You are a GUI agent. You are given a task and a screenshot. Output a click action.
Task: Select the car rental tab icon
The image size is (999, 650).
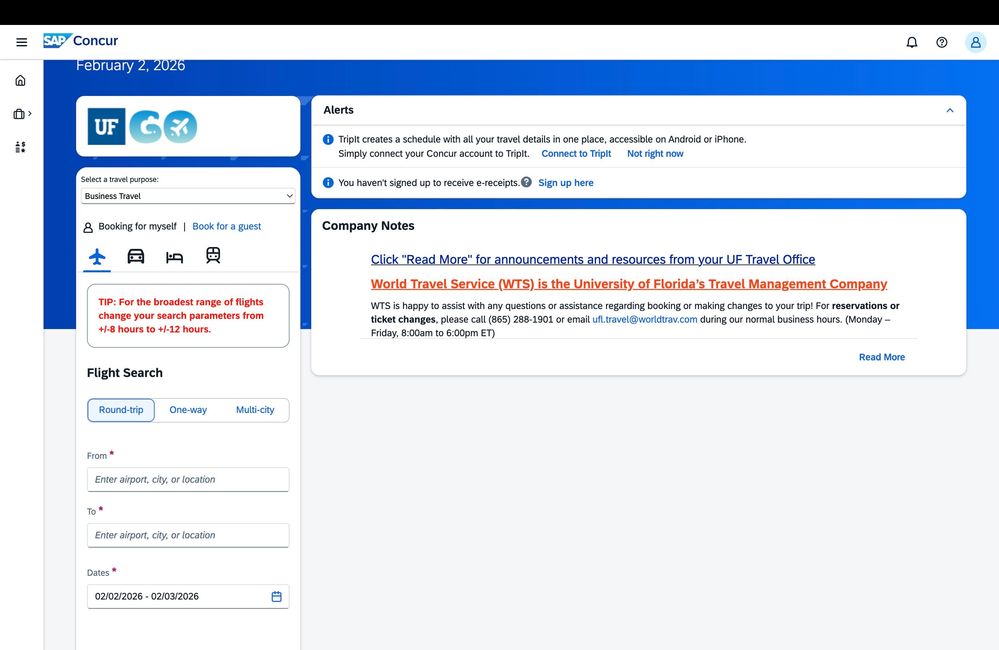click(136, 256)
